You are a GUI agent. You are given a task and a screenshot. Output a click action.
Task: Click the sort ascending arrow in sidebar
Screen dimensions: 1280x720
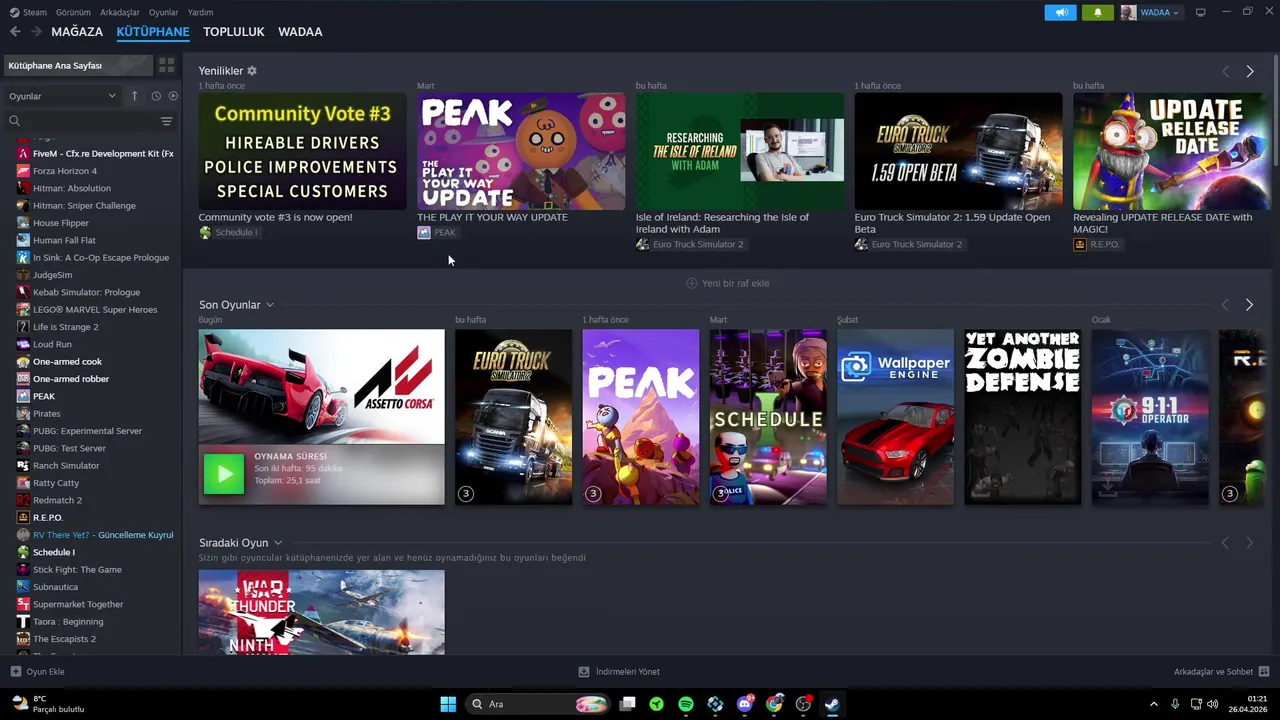[134, 96]
